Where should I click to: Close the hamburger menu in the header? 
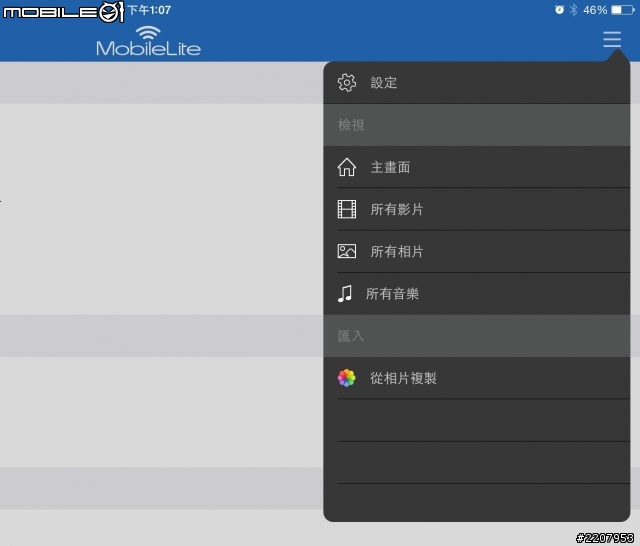pyautogui.click(x=612, y=39)
